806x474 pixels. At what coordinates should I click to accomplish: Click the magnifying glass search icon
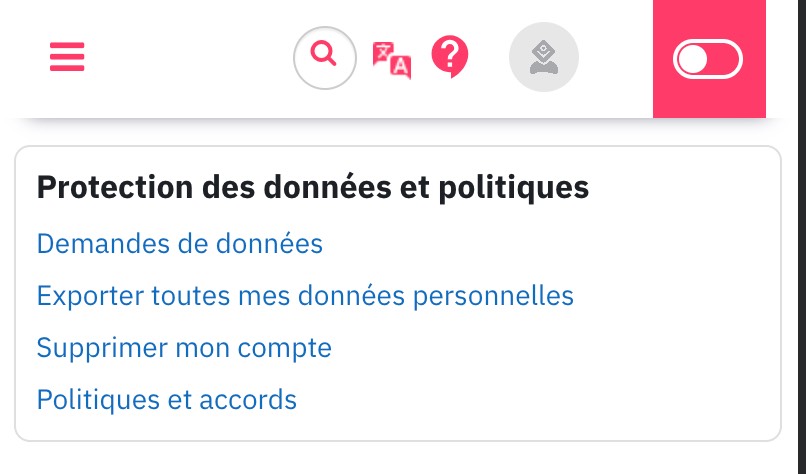(324, 53)
